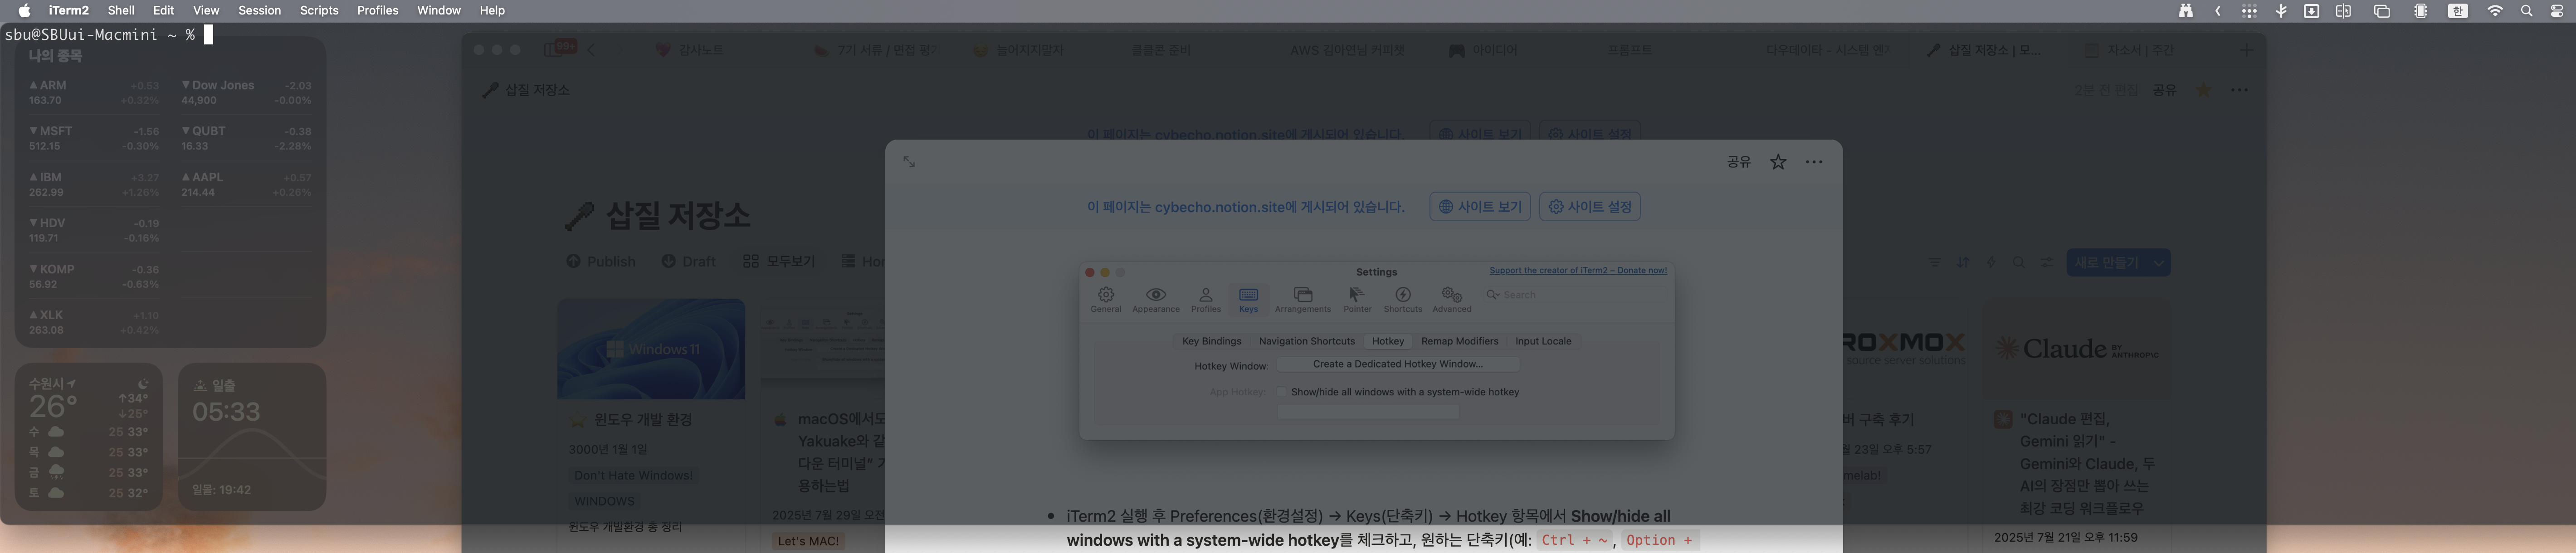Switch to Remap Modifiers tab
This screenshot has width=2576, height=553.
coord(1459,341)
